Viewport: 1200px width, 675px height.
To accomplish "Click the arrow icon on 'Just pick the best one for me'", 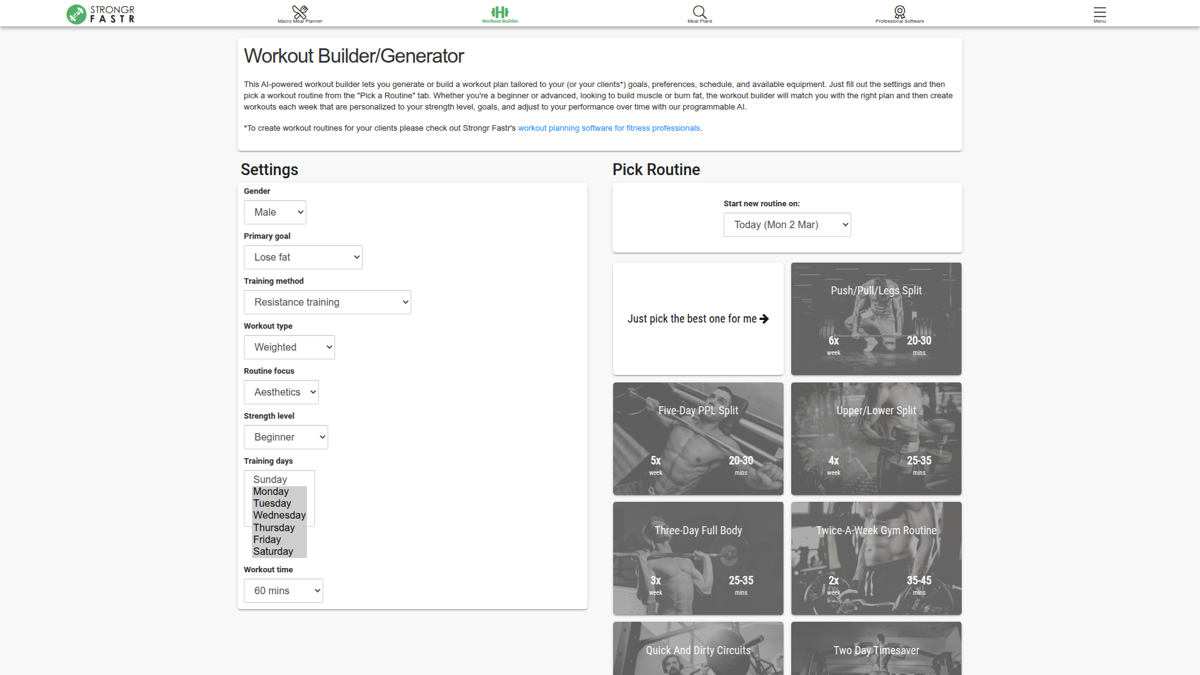I will (766, 318).
